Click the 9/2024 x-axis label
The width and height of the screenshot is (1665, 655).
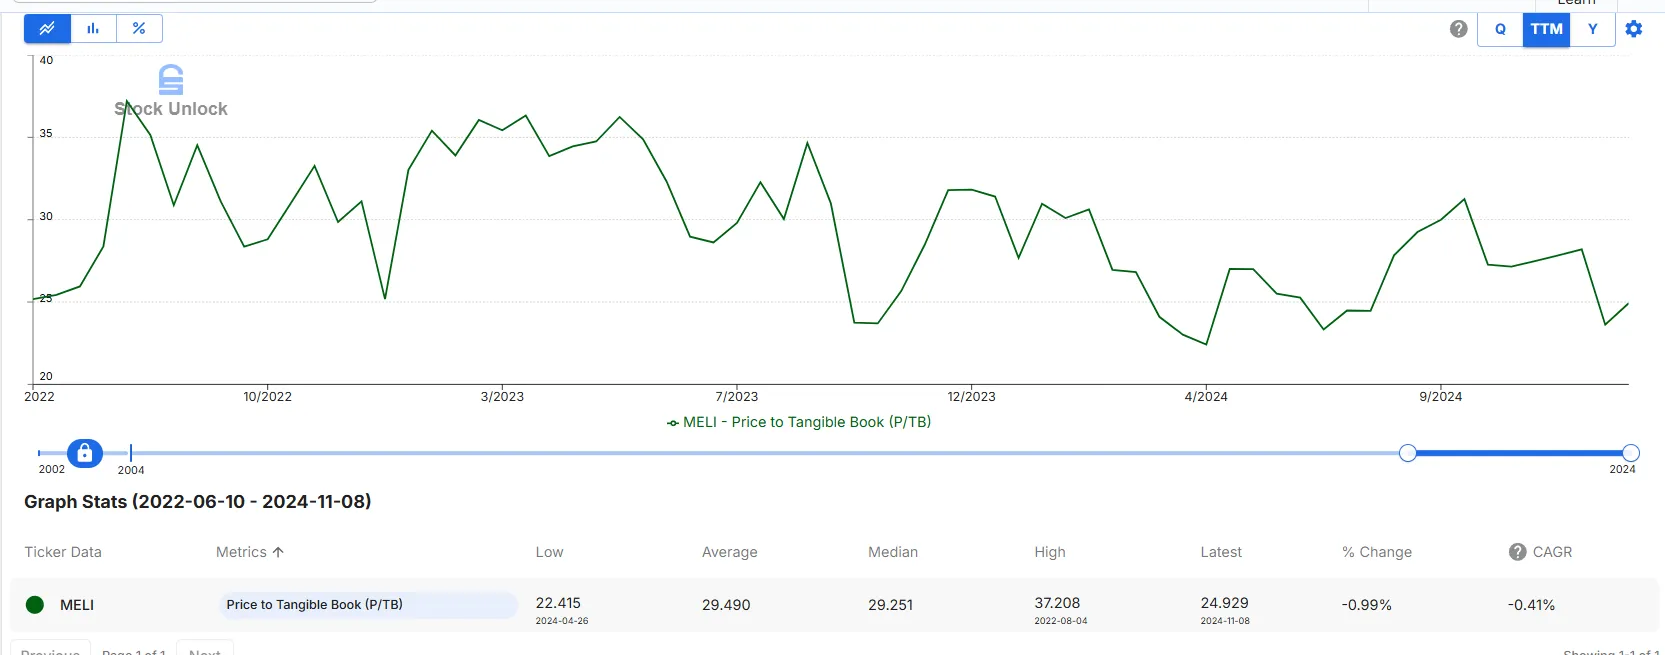(x=1441, y=397)
